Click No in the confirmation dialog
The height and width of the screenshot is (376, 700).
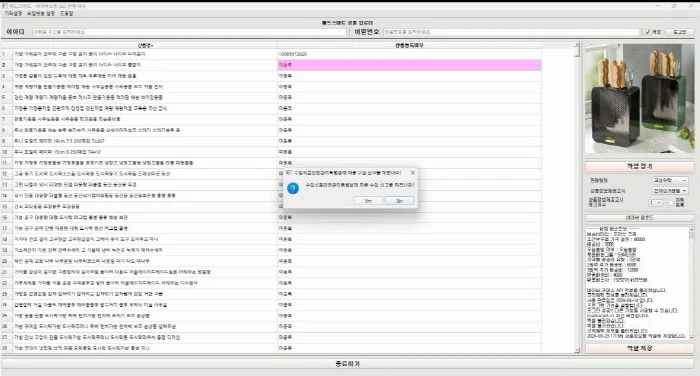click(x=400, y=201)
